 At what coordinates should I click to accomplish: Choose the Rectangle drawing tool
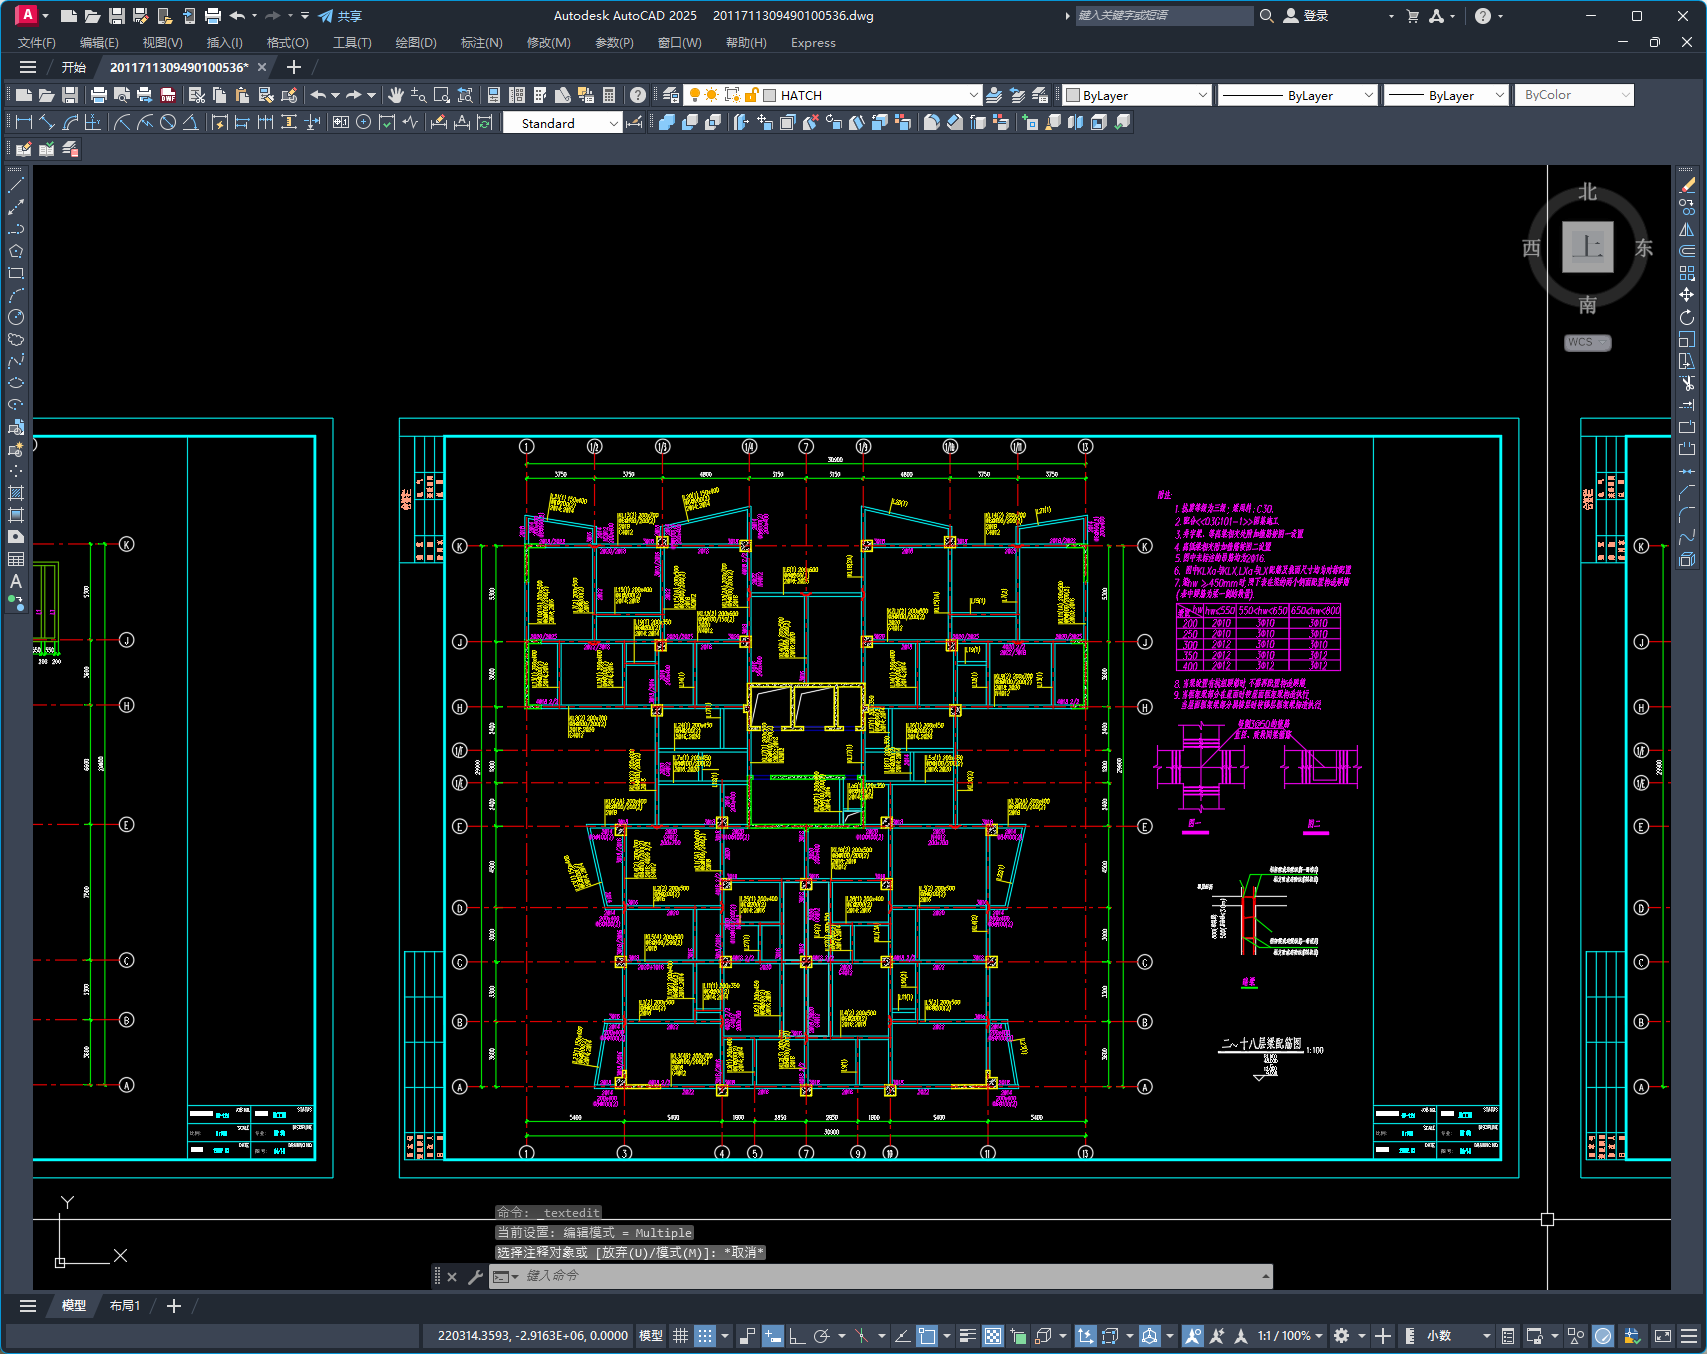click(16, 273)
